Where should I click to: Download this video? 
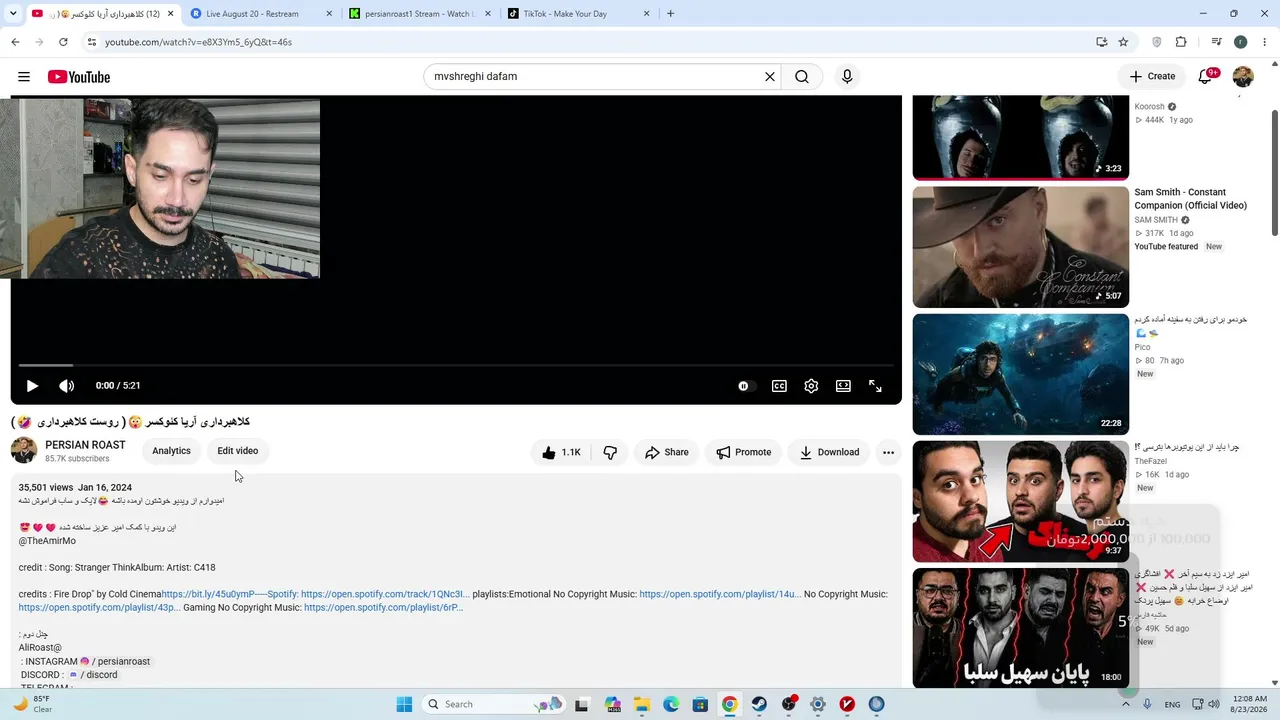829,453
